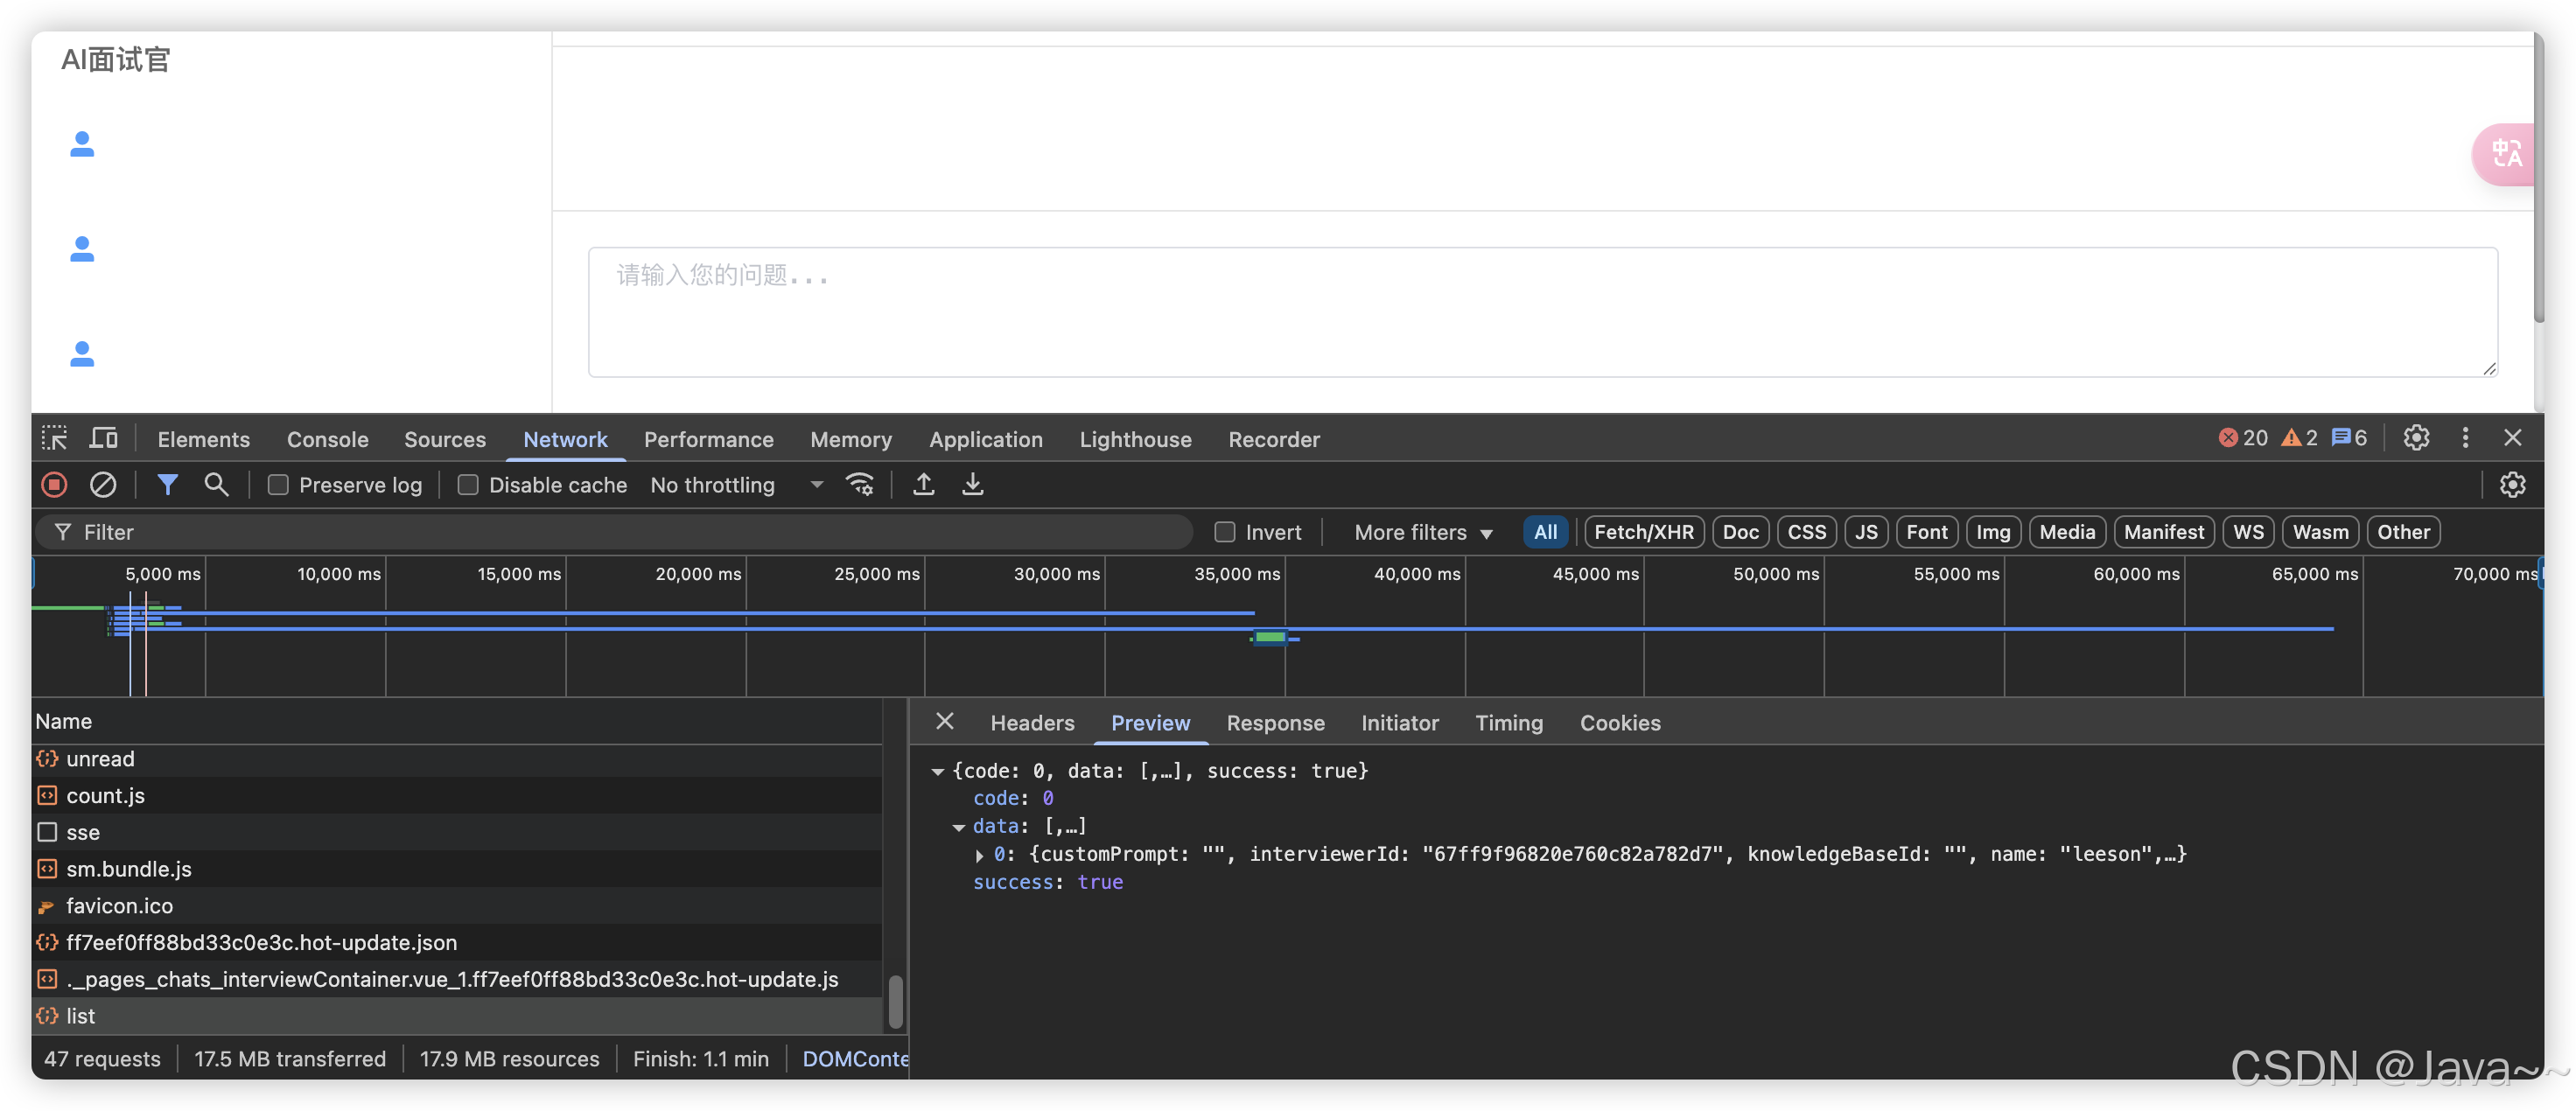Select sm.bundle.js request
Viewport: 2576px width, 1111px height.
129,869
